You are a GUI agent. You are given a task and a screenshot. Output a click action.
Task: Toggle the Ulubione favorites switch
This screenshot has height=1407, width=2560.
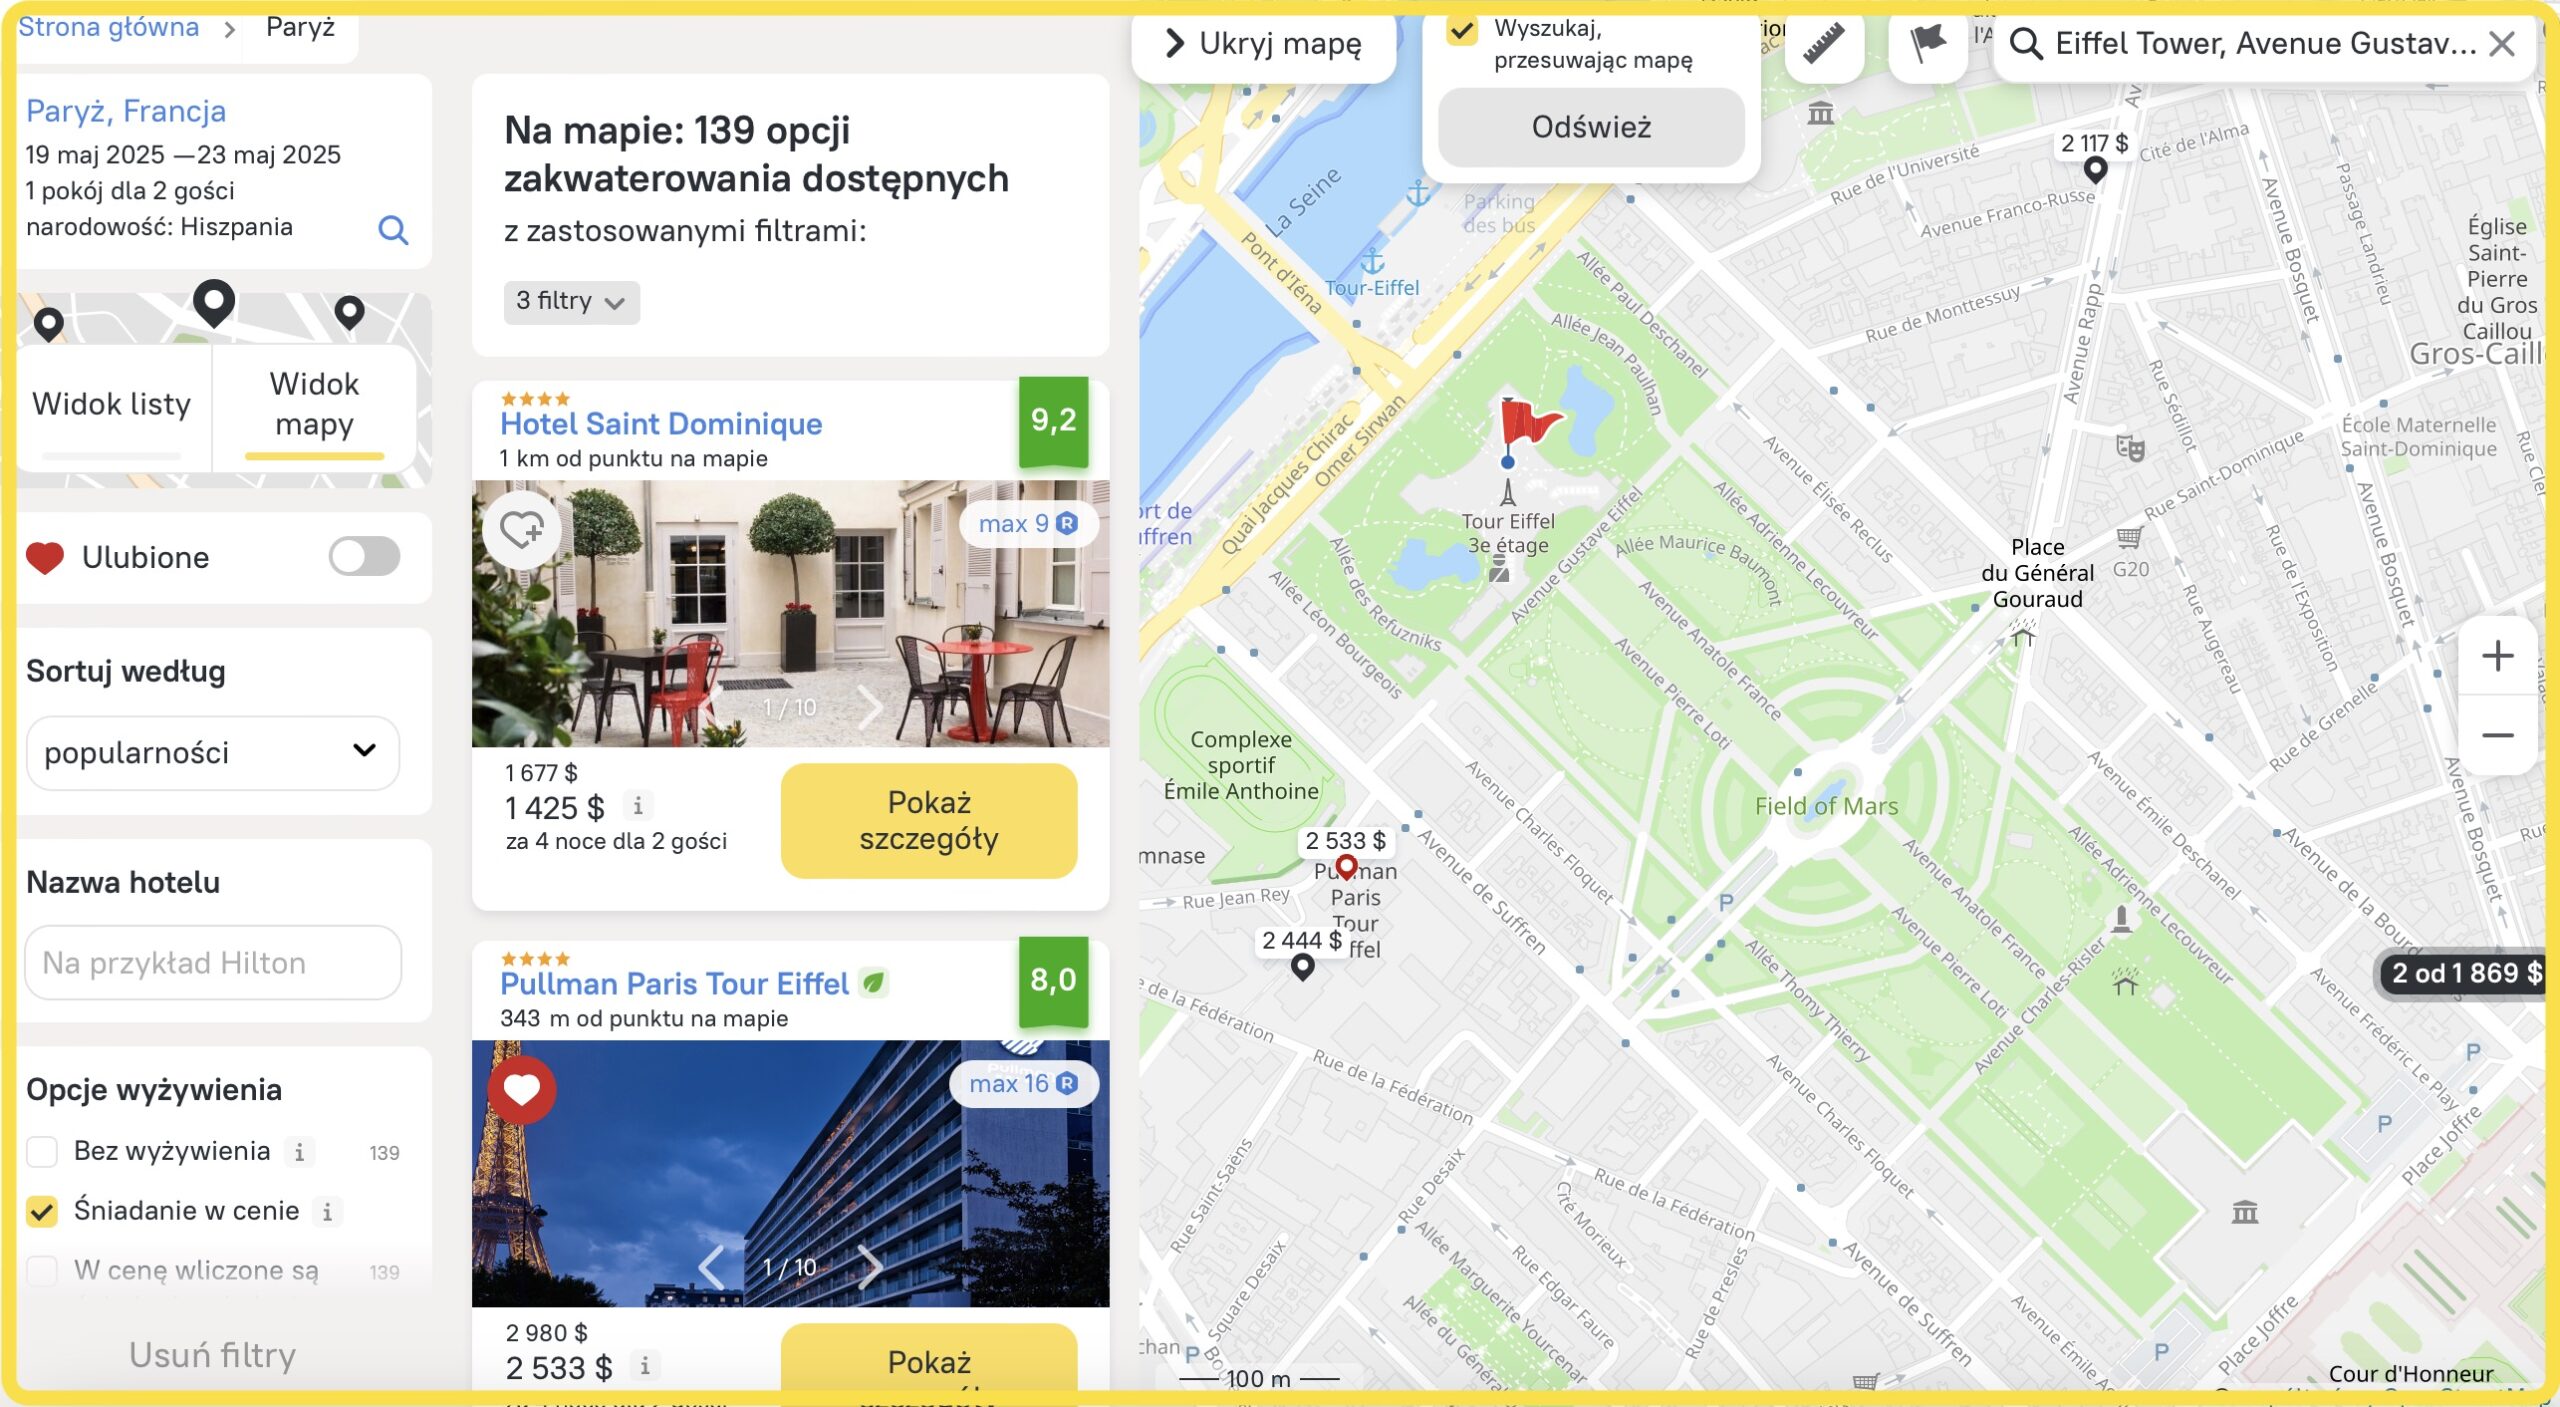pos(365,557)
